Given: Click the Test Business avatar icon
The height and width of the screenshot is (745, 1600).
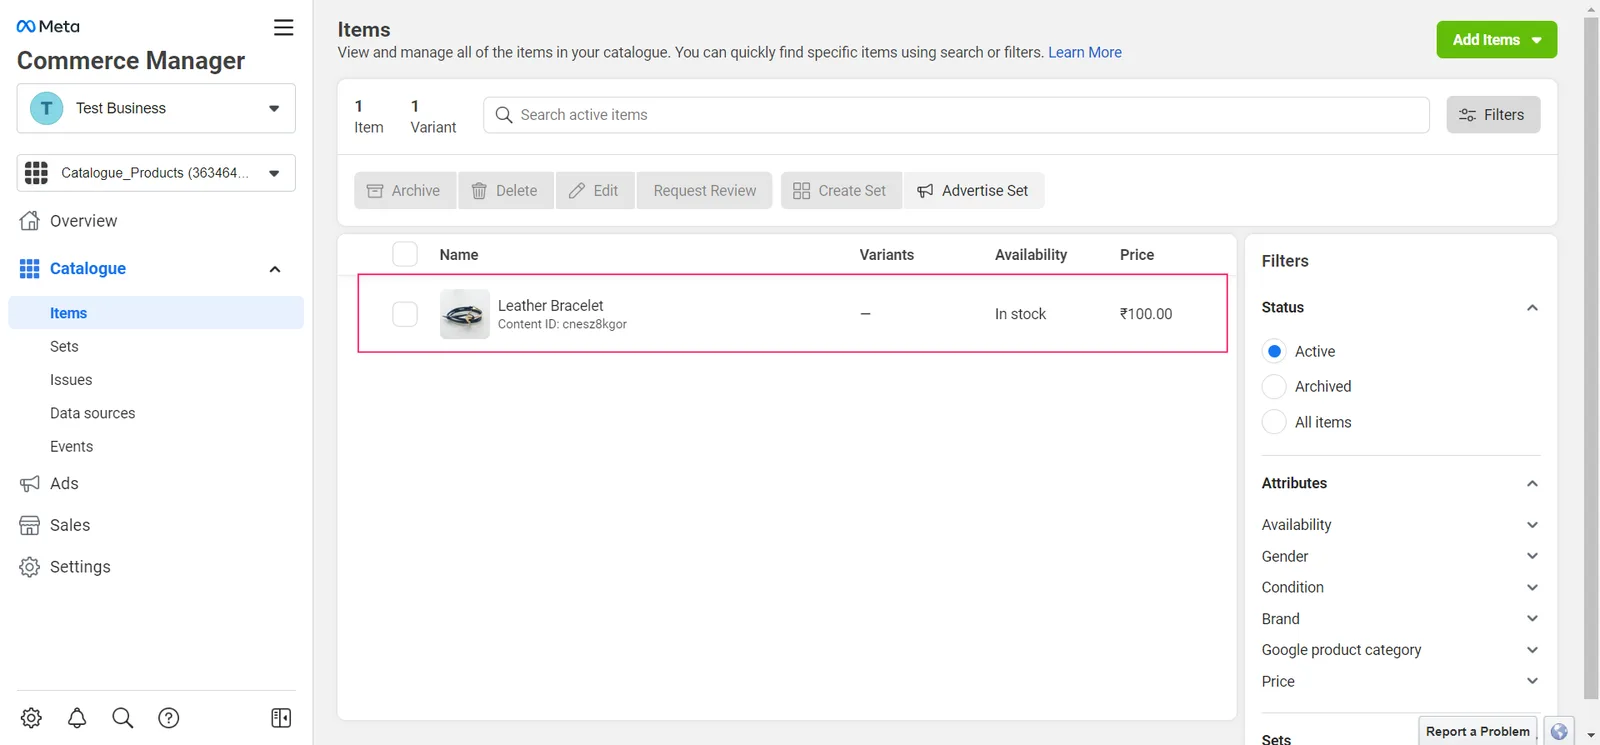Looking at the screenshot, I should click(46, 108).
